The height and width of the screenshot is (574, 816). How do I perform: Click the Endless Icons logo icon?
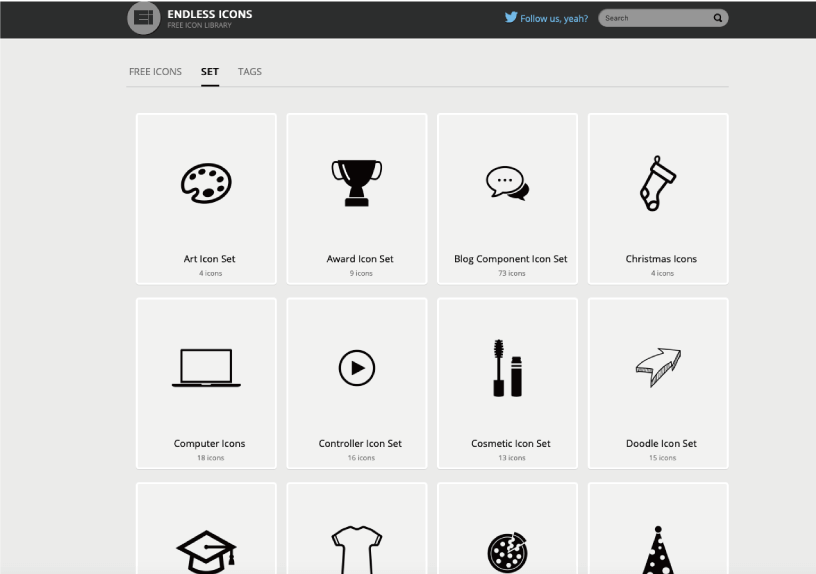click(144, 18)
